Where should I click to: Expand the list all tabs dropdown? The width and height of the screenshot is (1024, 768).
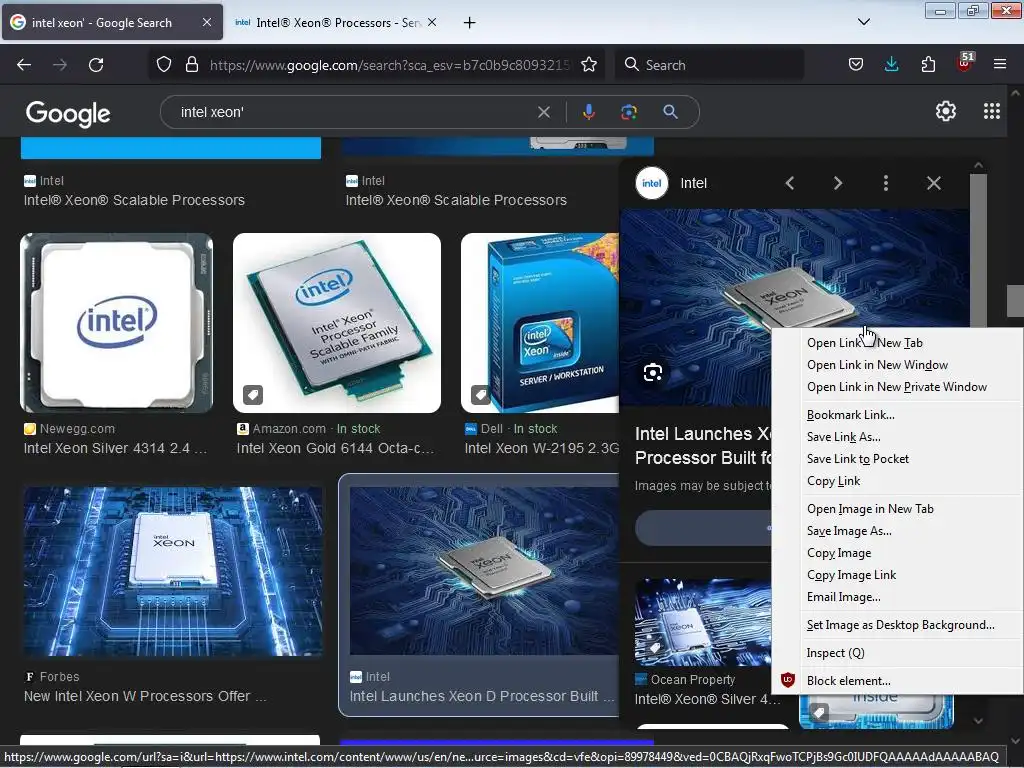(x=863, y=22)
